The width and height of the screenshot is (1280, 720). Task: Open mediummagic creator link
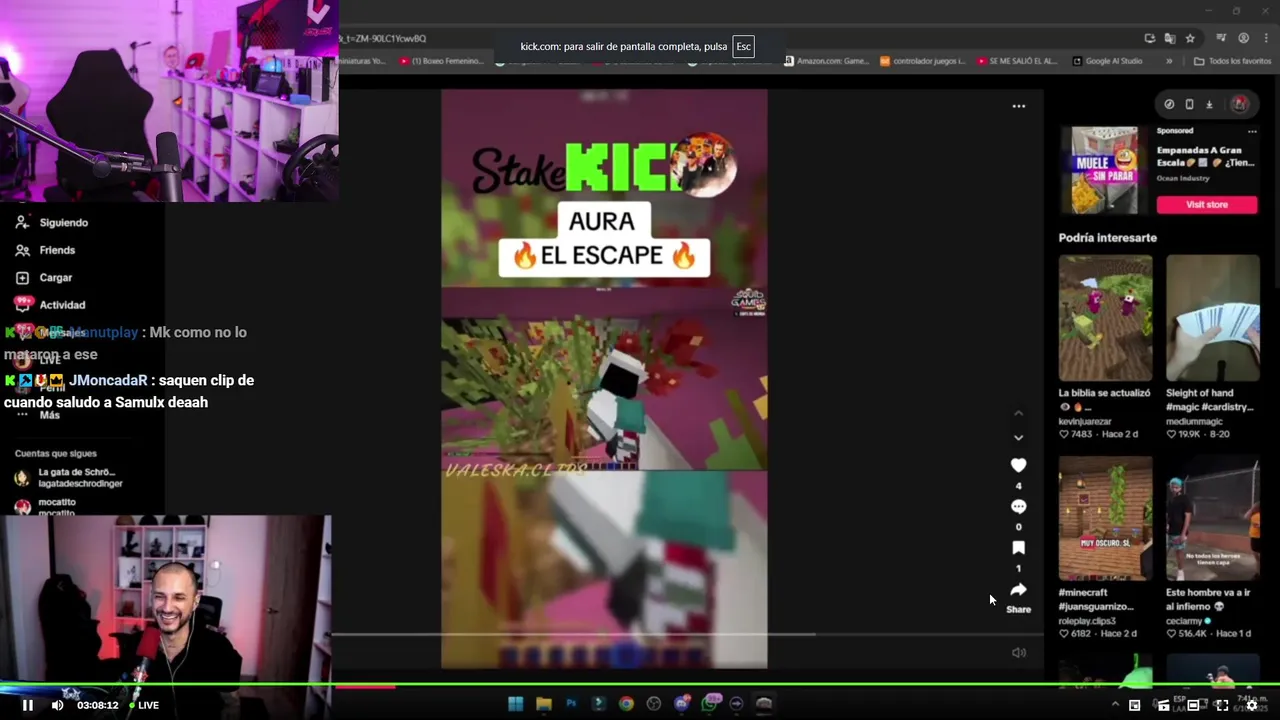pyautogui.click(x=1196, y=421)
